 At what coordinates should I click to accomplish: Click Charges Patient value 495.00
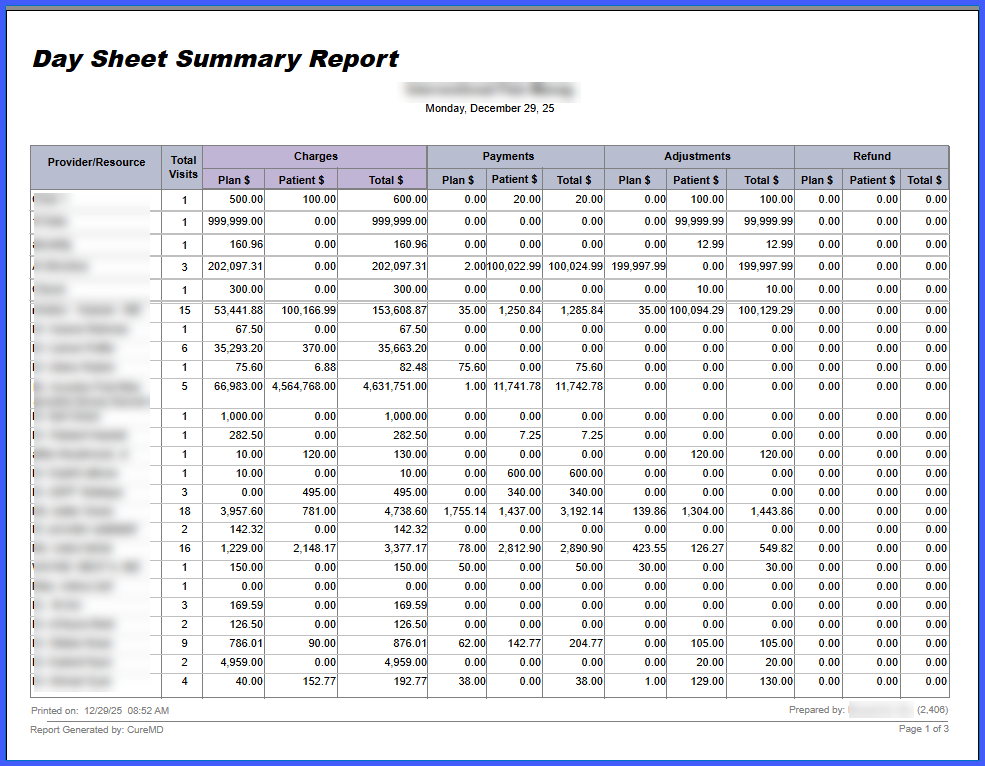pos(320,493)
